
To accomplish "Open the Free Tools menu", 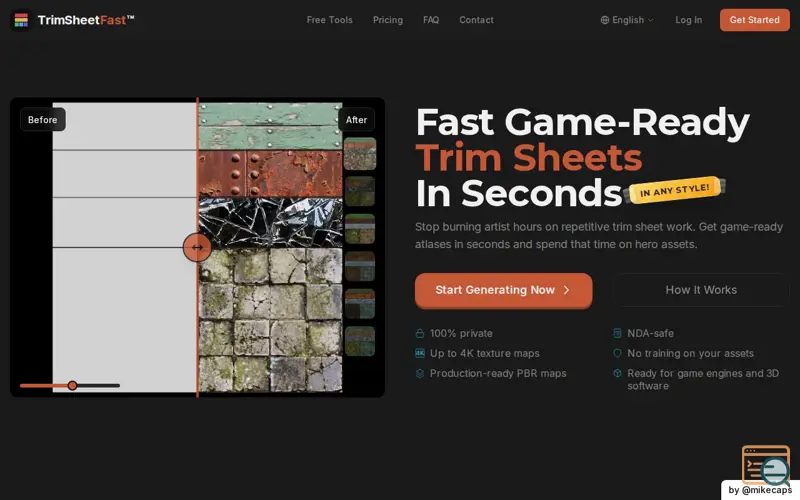I will coord(329,20).
